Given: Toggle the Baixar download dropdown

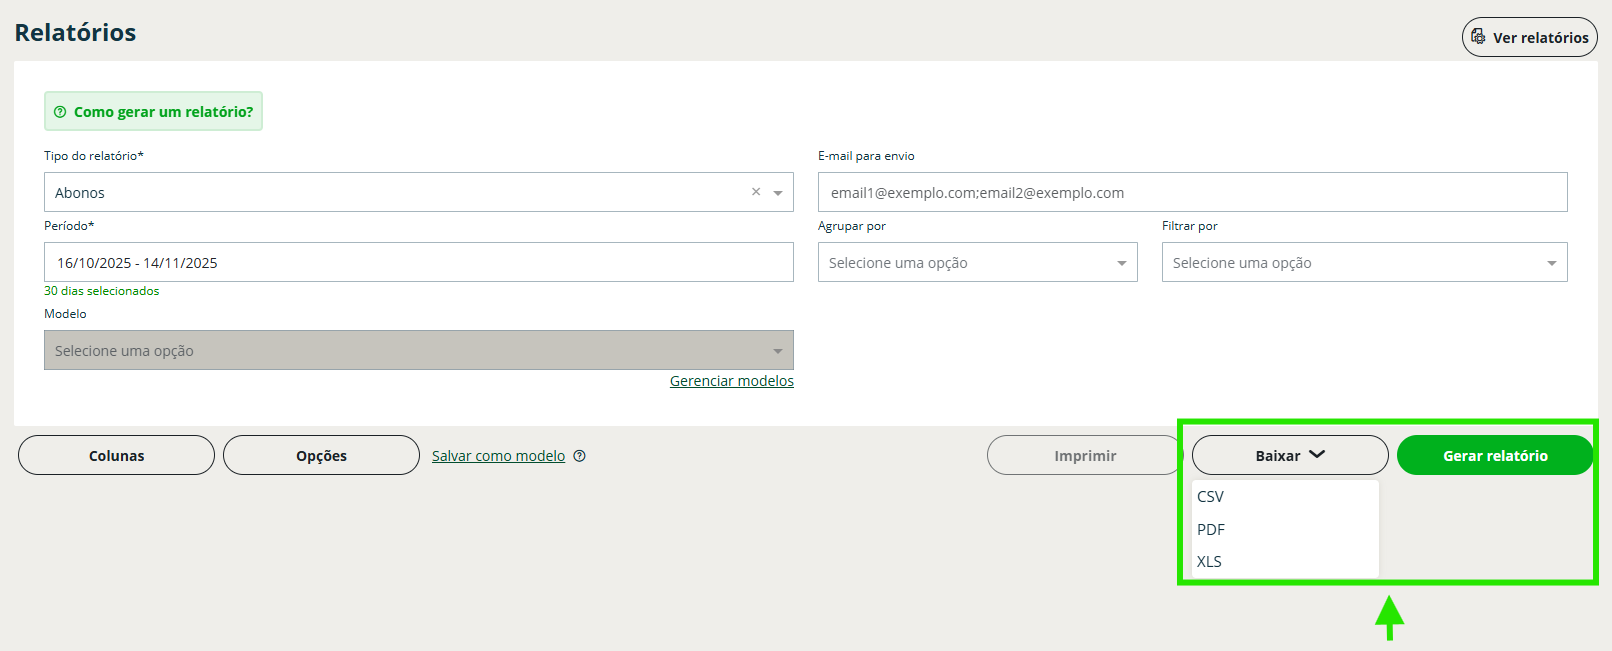Looking at the screenshot, I should 1289,456.
